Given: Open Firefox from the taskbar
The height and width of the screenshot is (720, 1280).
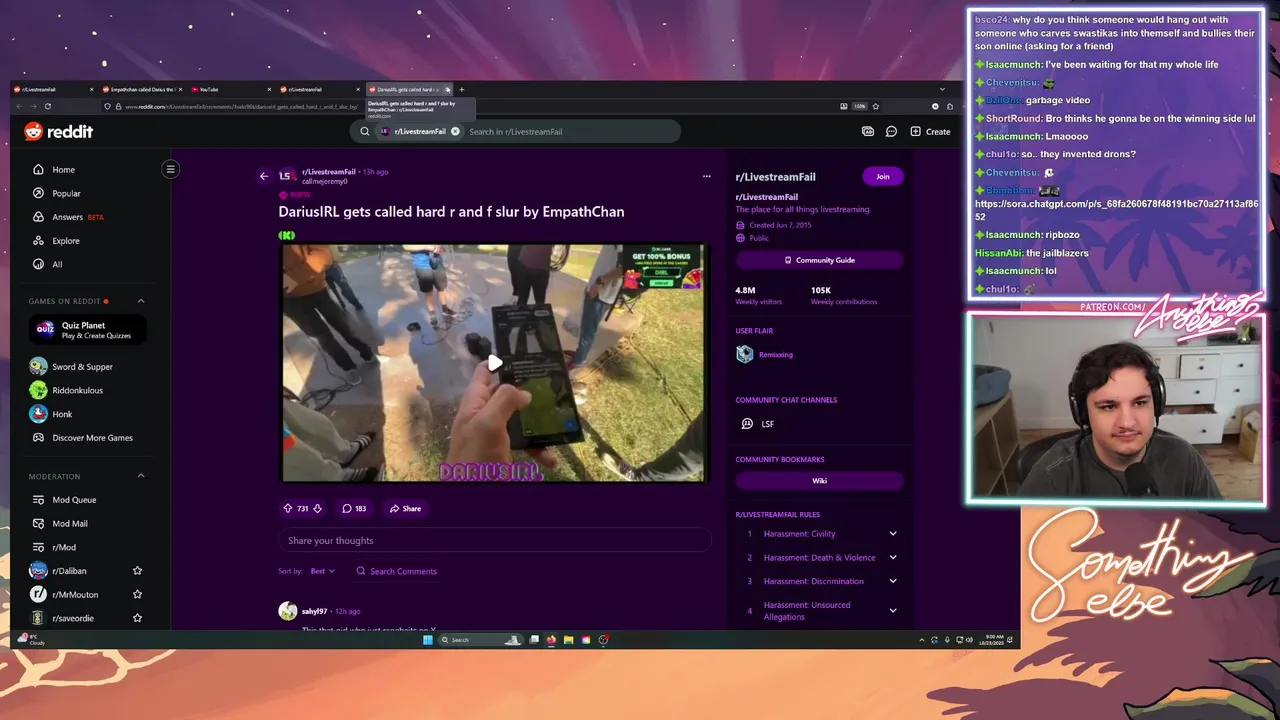Looking at the screenshot, I should [x=550, y=640].
